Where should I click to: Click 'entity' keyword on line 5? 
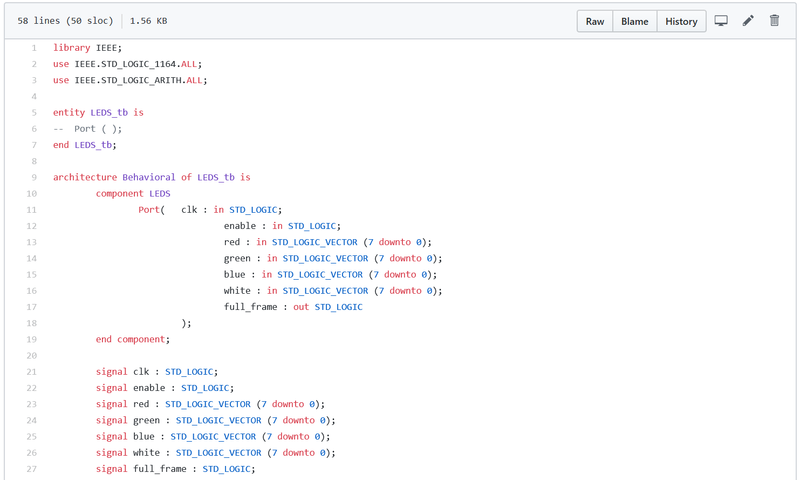tap(69, 113)
